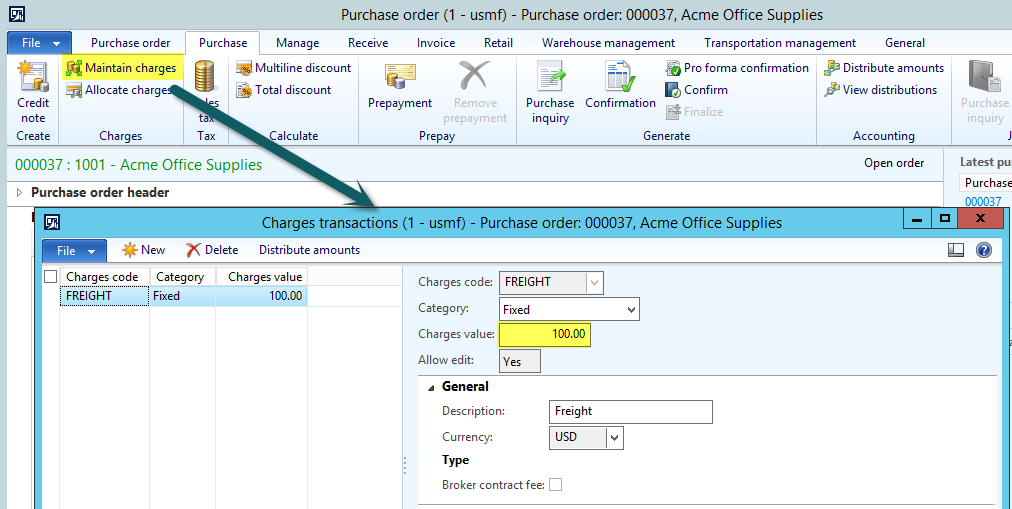Click the New button in Charges transactions
The width and height of the screenshot is (1012, 509).
point(143,250)
